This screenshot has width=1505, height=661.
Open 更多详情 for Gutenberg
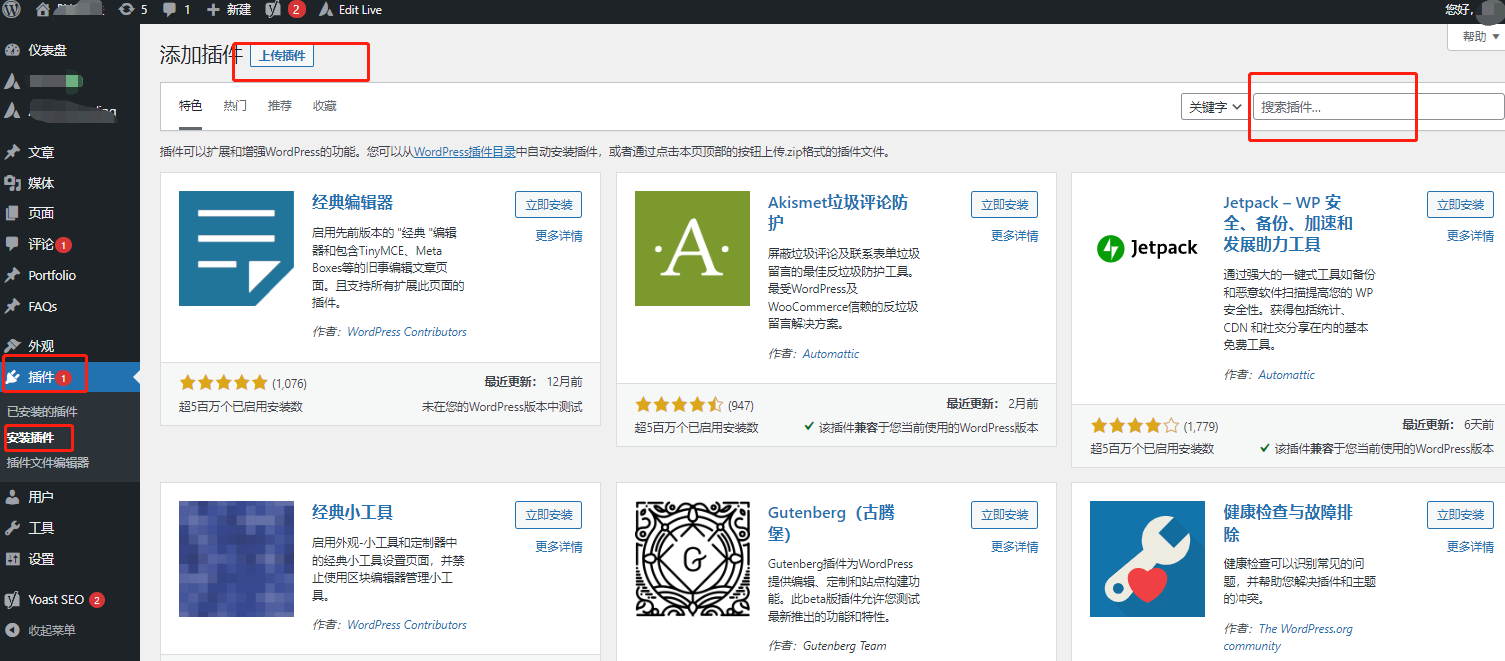pyautogui.click(x=1015, y=547)
